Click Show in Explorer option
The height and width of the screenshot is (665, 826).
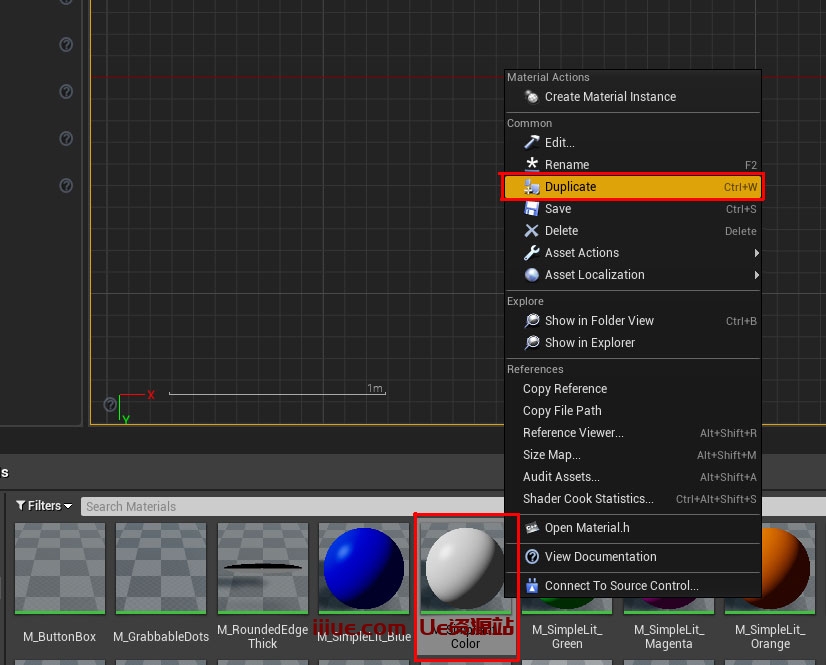click(589, 343)
